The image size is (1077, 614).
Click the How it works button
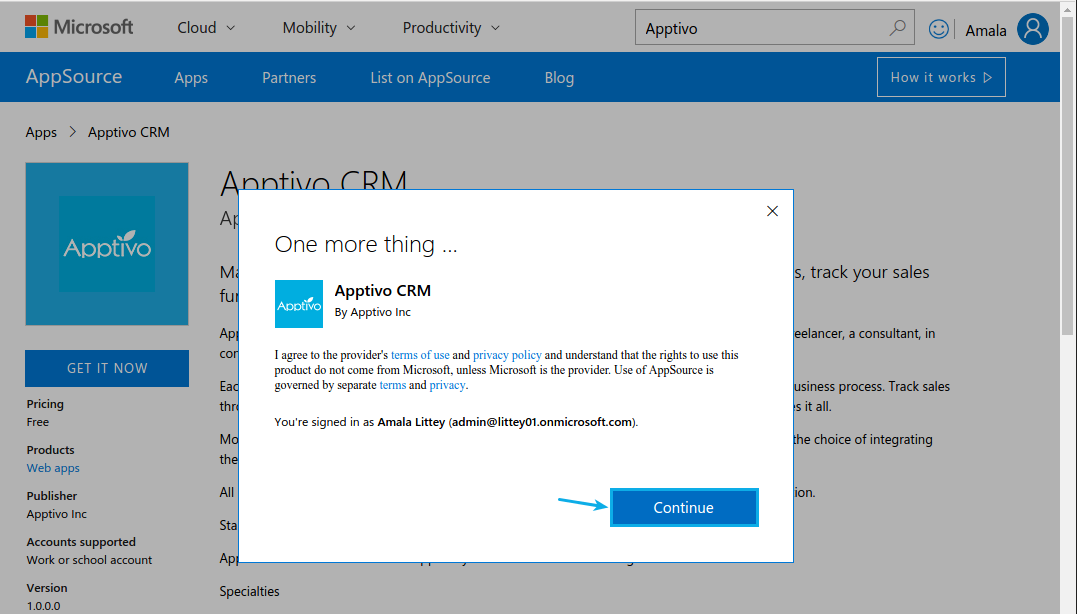click(941, 77)
